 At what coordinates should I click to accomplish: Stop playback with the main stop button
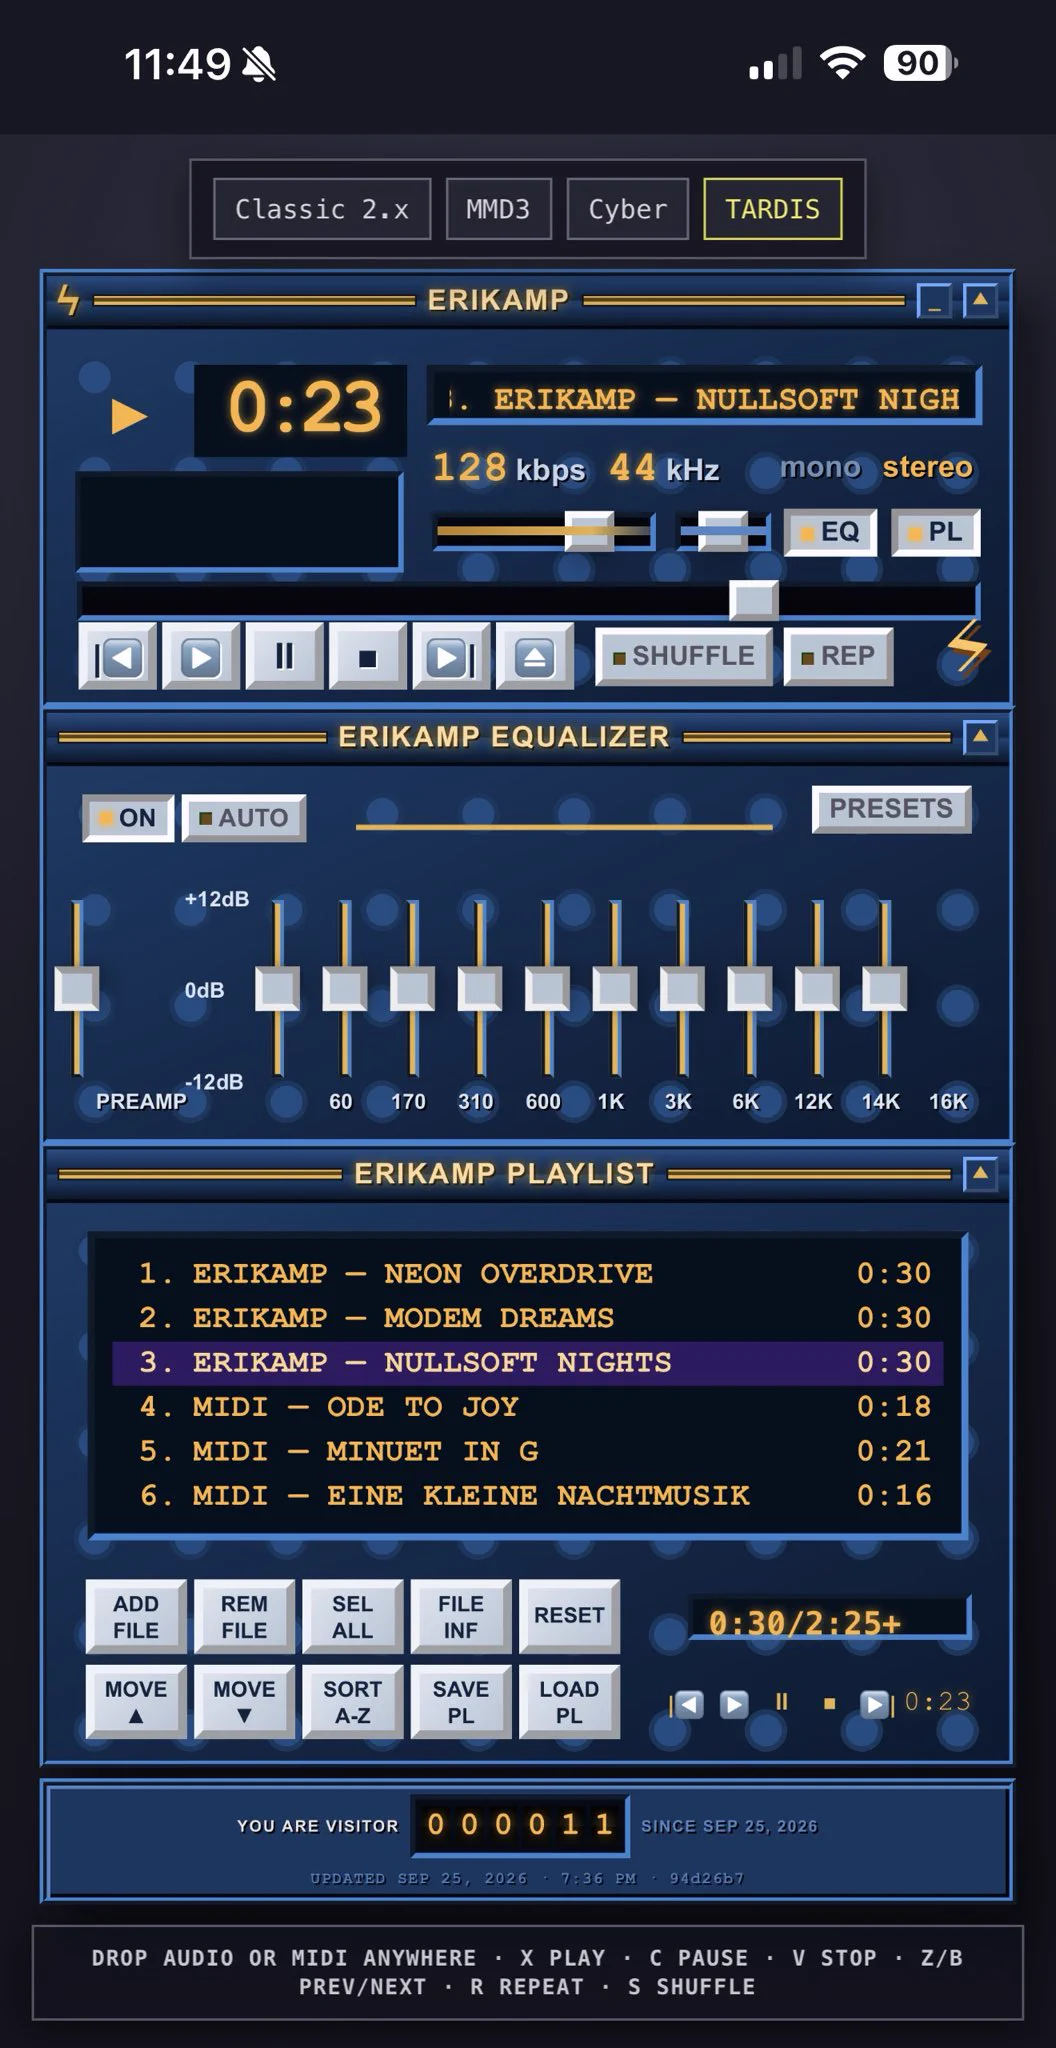368,656
